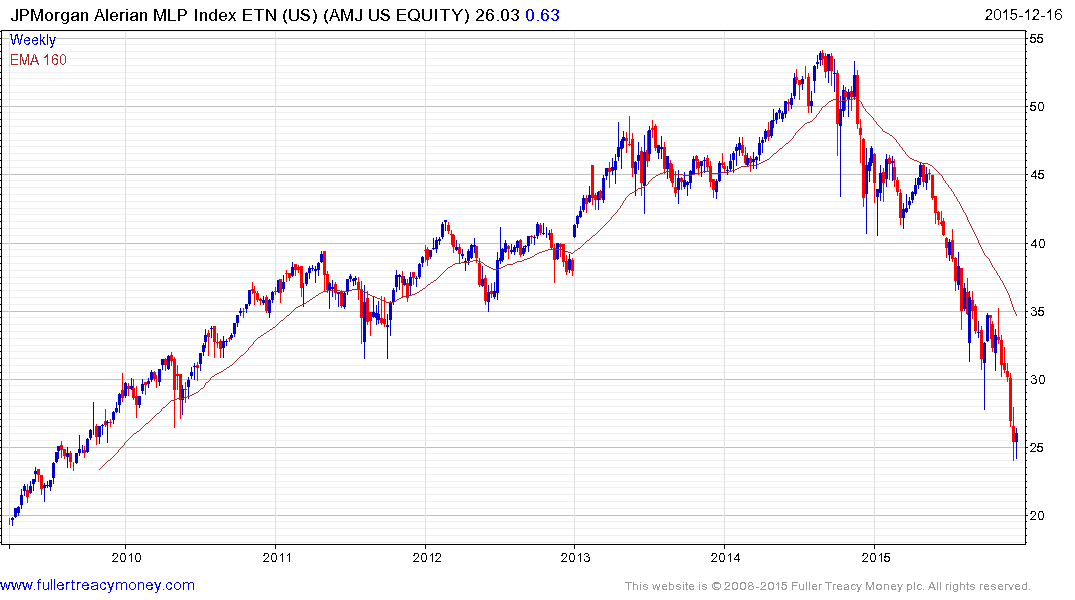Click the date 2015-12-16
The height and width of the screenshot is (600, 1075).
coord(1024,15)
